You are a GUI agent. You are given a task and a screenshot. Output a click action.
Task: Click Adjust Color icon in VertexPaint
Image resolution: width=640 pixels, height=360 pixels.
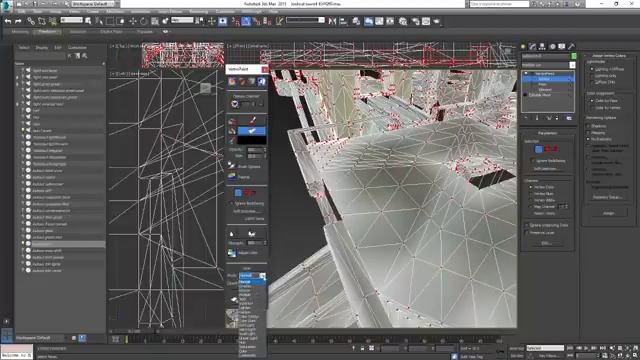click(232, 253)
